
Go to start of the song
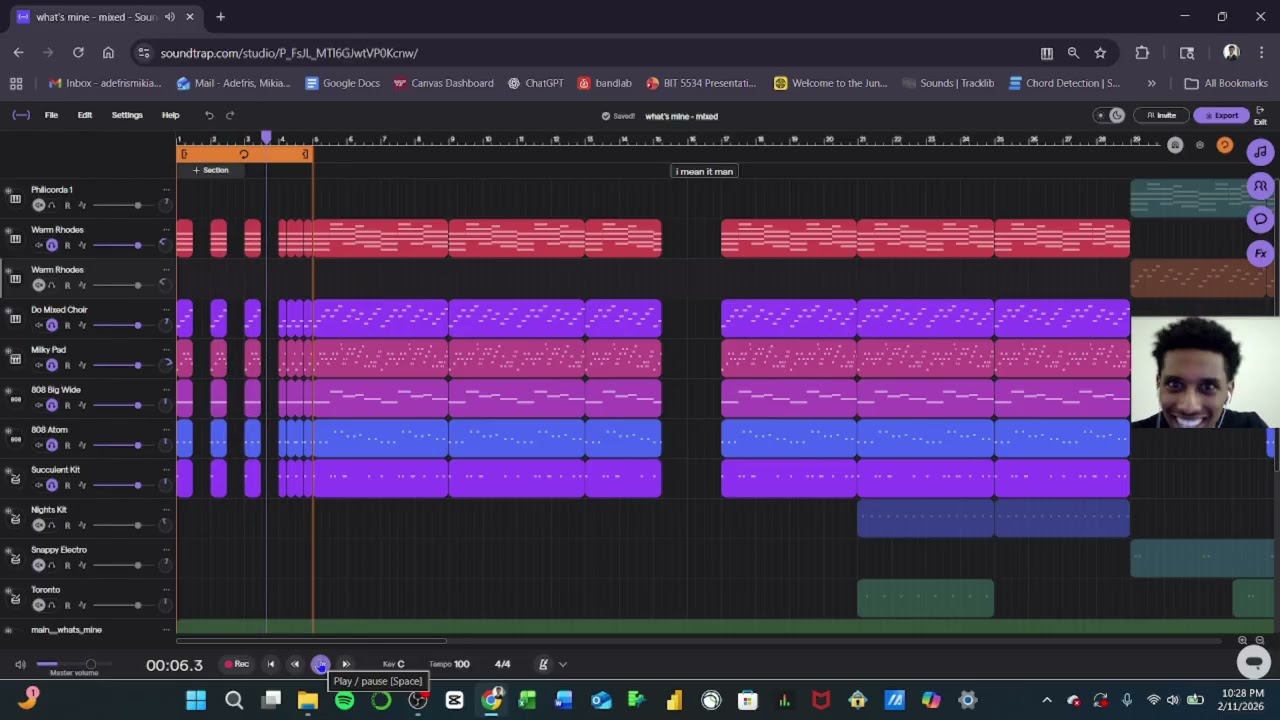click(x=270, y=664)
